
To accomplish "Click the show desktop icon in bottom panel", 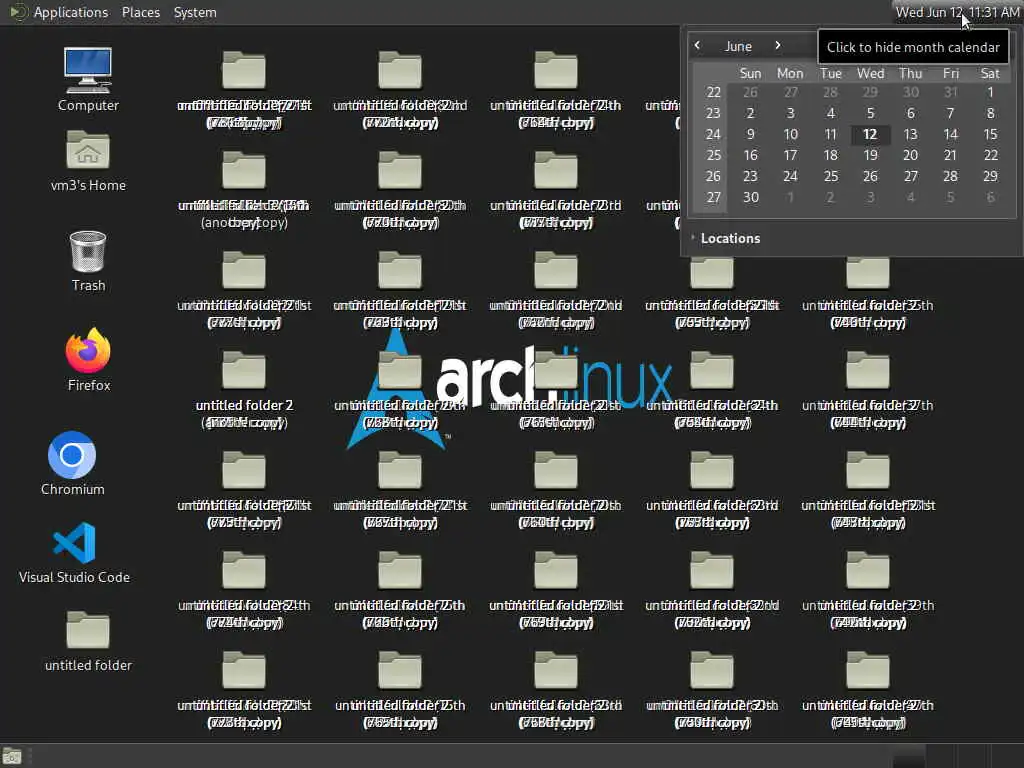I will coord(12,756).
